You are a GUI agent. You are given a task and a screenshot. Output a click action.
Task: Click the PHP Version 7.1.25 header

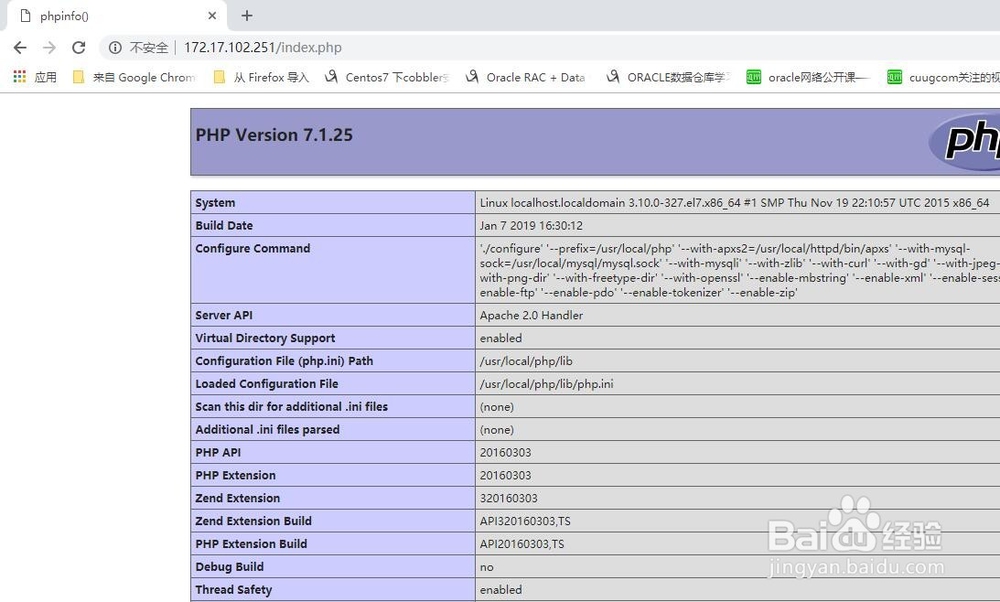(x=273, y=134)
